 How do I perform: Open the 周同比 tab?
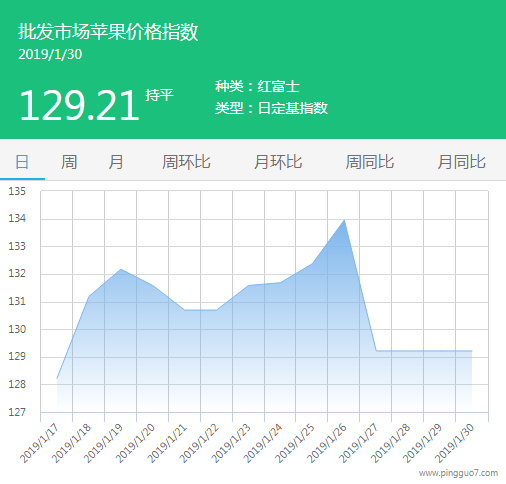(x=370, y=162)
